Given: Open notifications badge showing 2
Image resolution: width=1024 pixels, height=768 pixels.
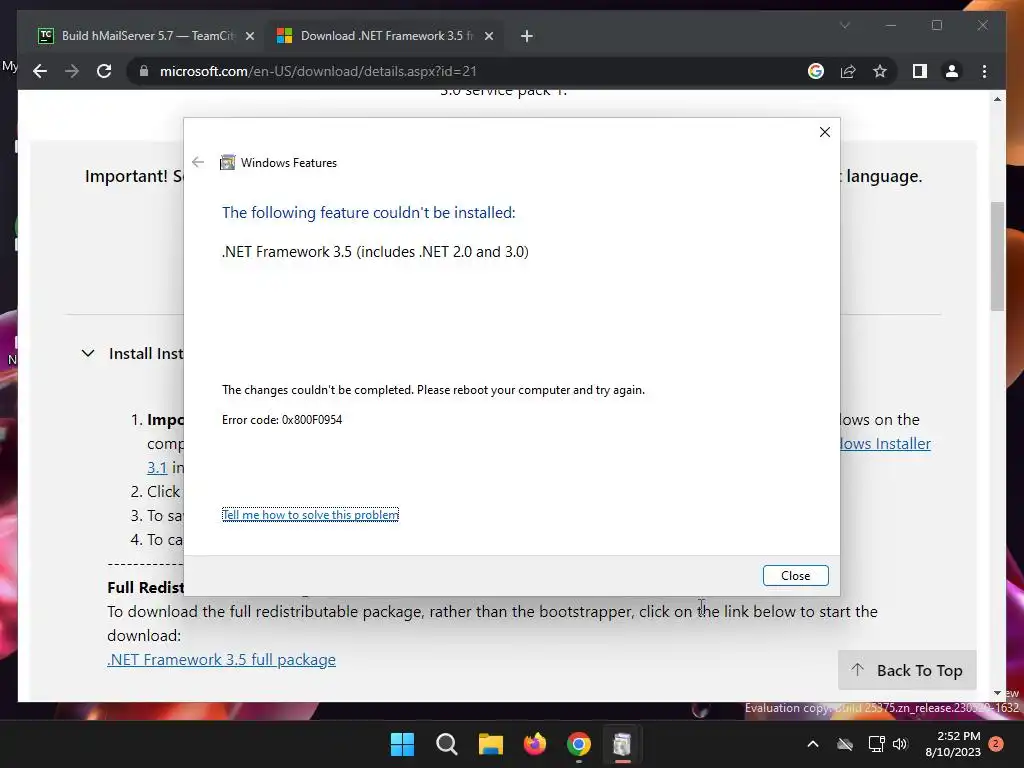Looking at the screenshot, I should 996,743.
